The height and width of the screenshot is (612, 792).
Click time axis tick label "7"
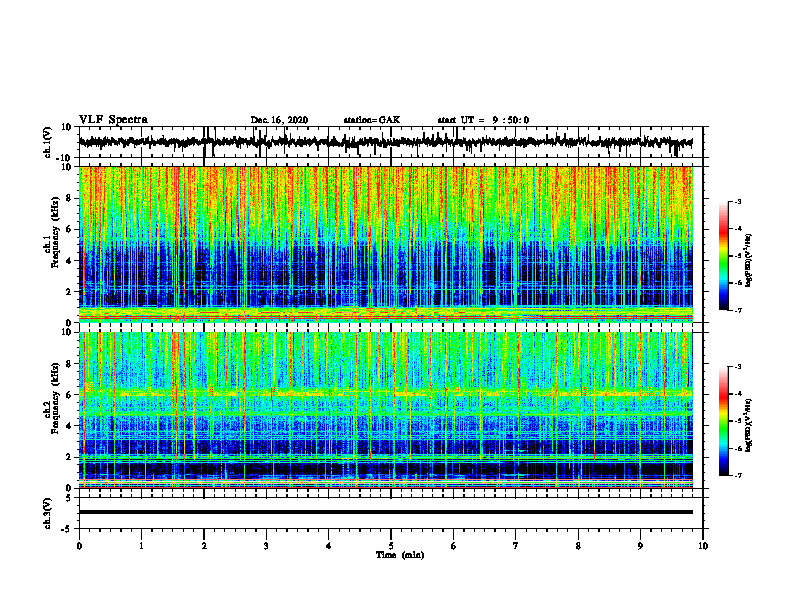tap(516, 546)
